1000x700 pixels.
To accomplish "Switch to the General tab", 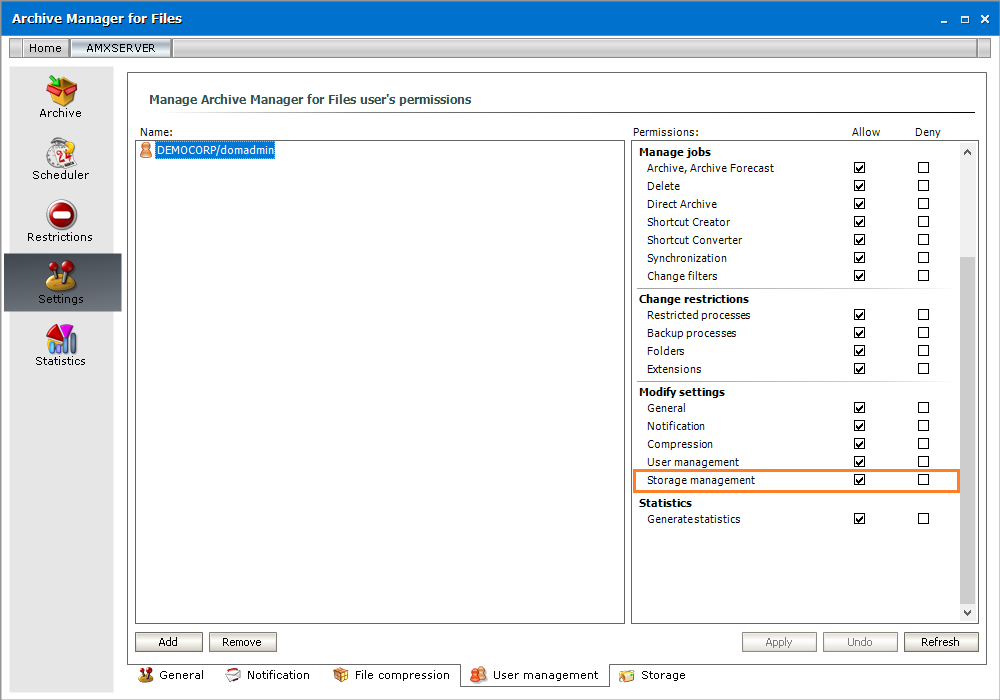I will point(171,675).
